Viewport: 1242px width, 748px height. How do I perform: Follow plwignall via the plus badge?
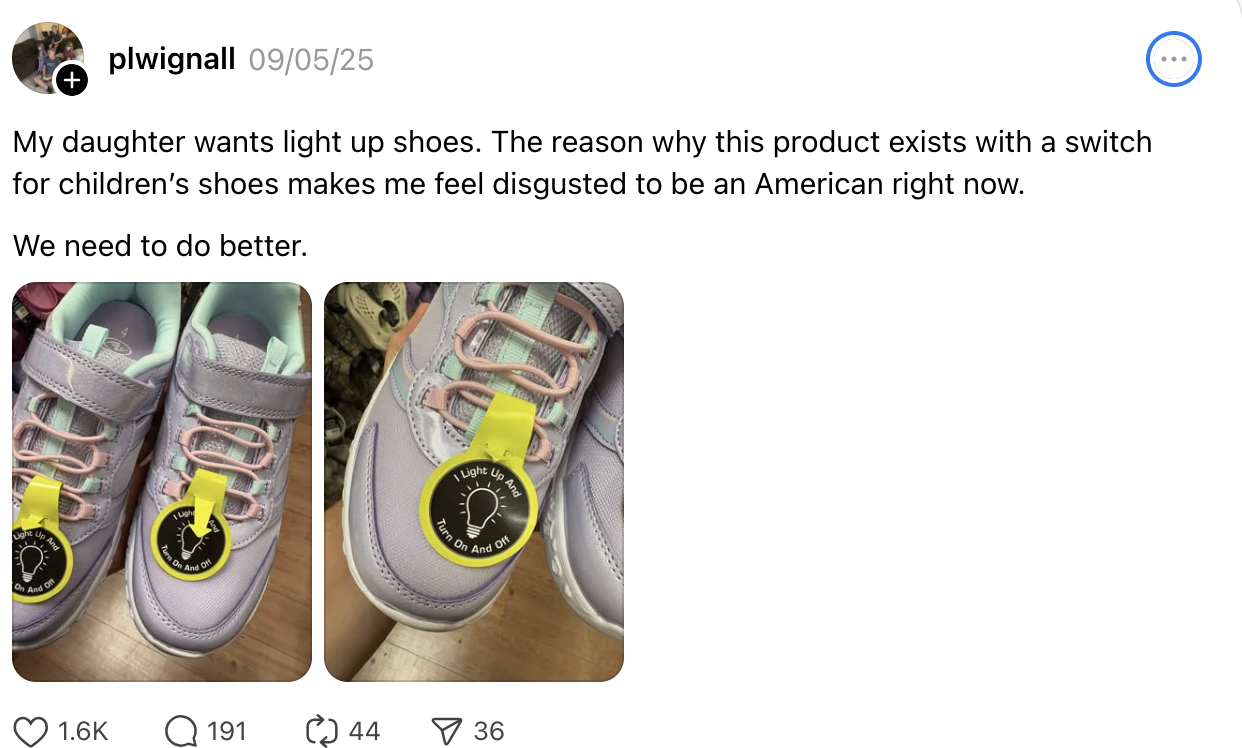(x=72, y=80)
